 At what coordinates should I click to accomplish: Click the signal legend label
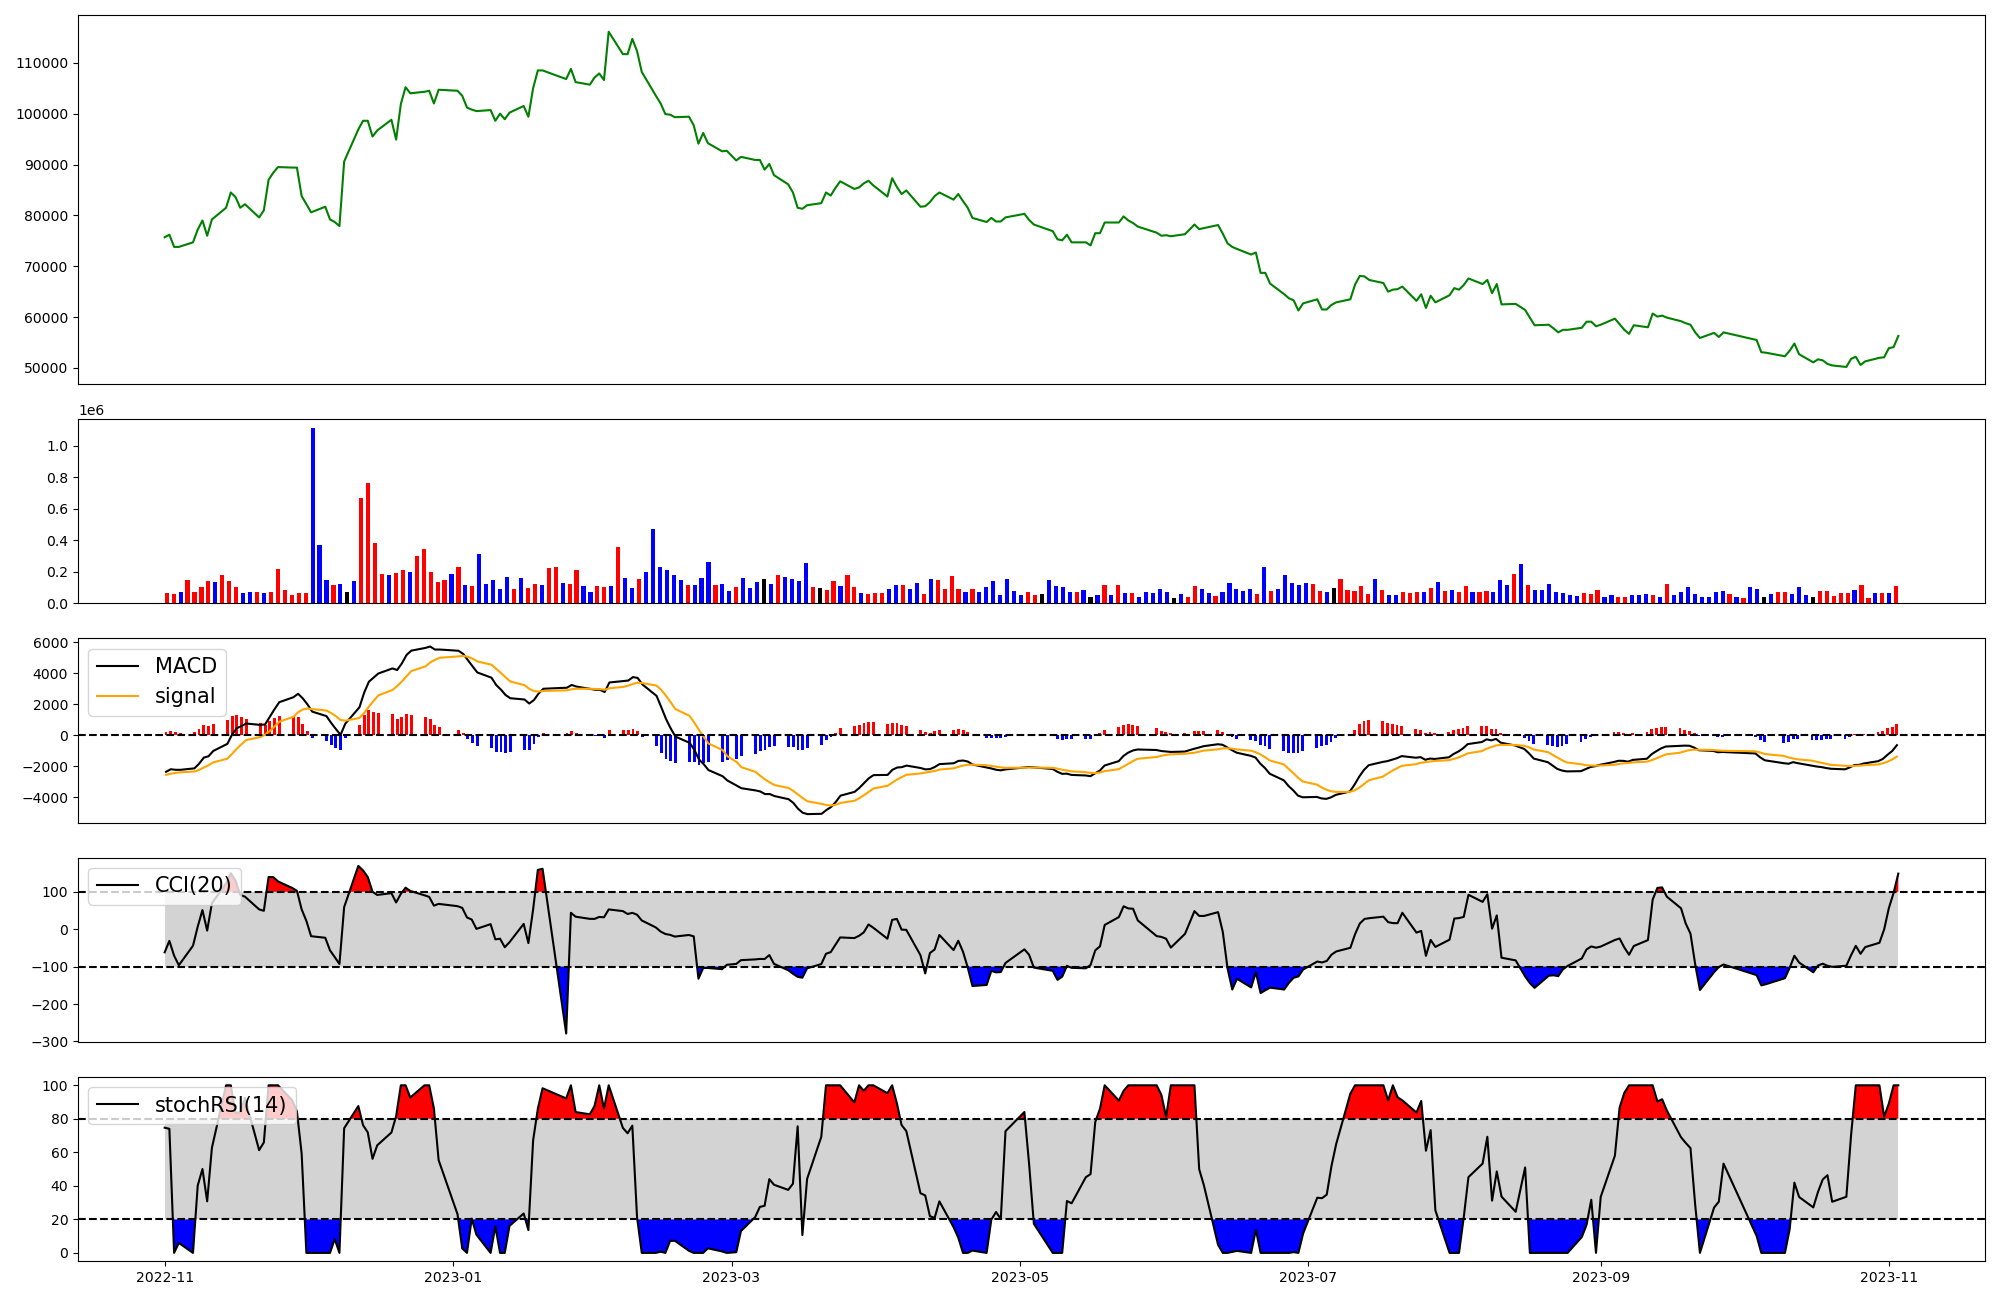click(x=185, y=696)
